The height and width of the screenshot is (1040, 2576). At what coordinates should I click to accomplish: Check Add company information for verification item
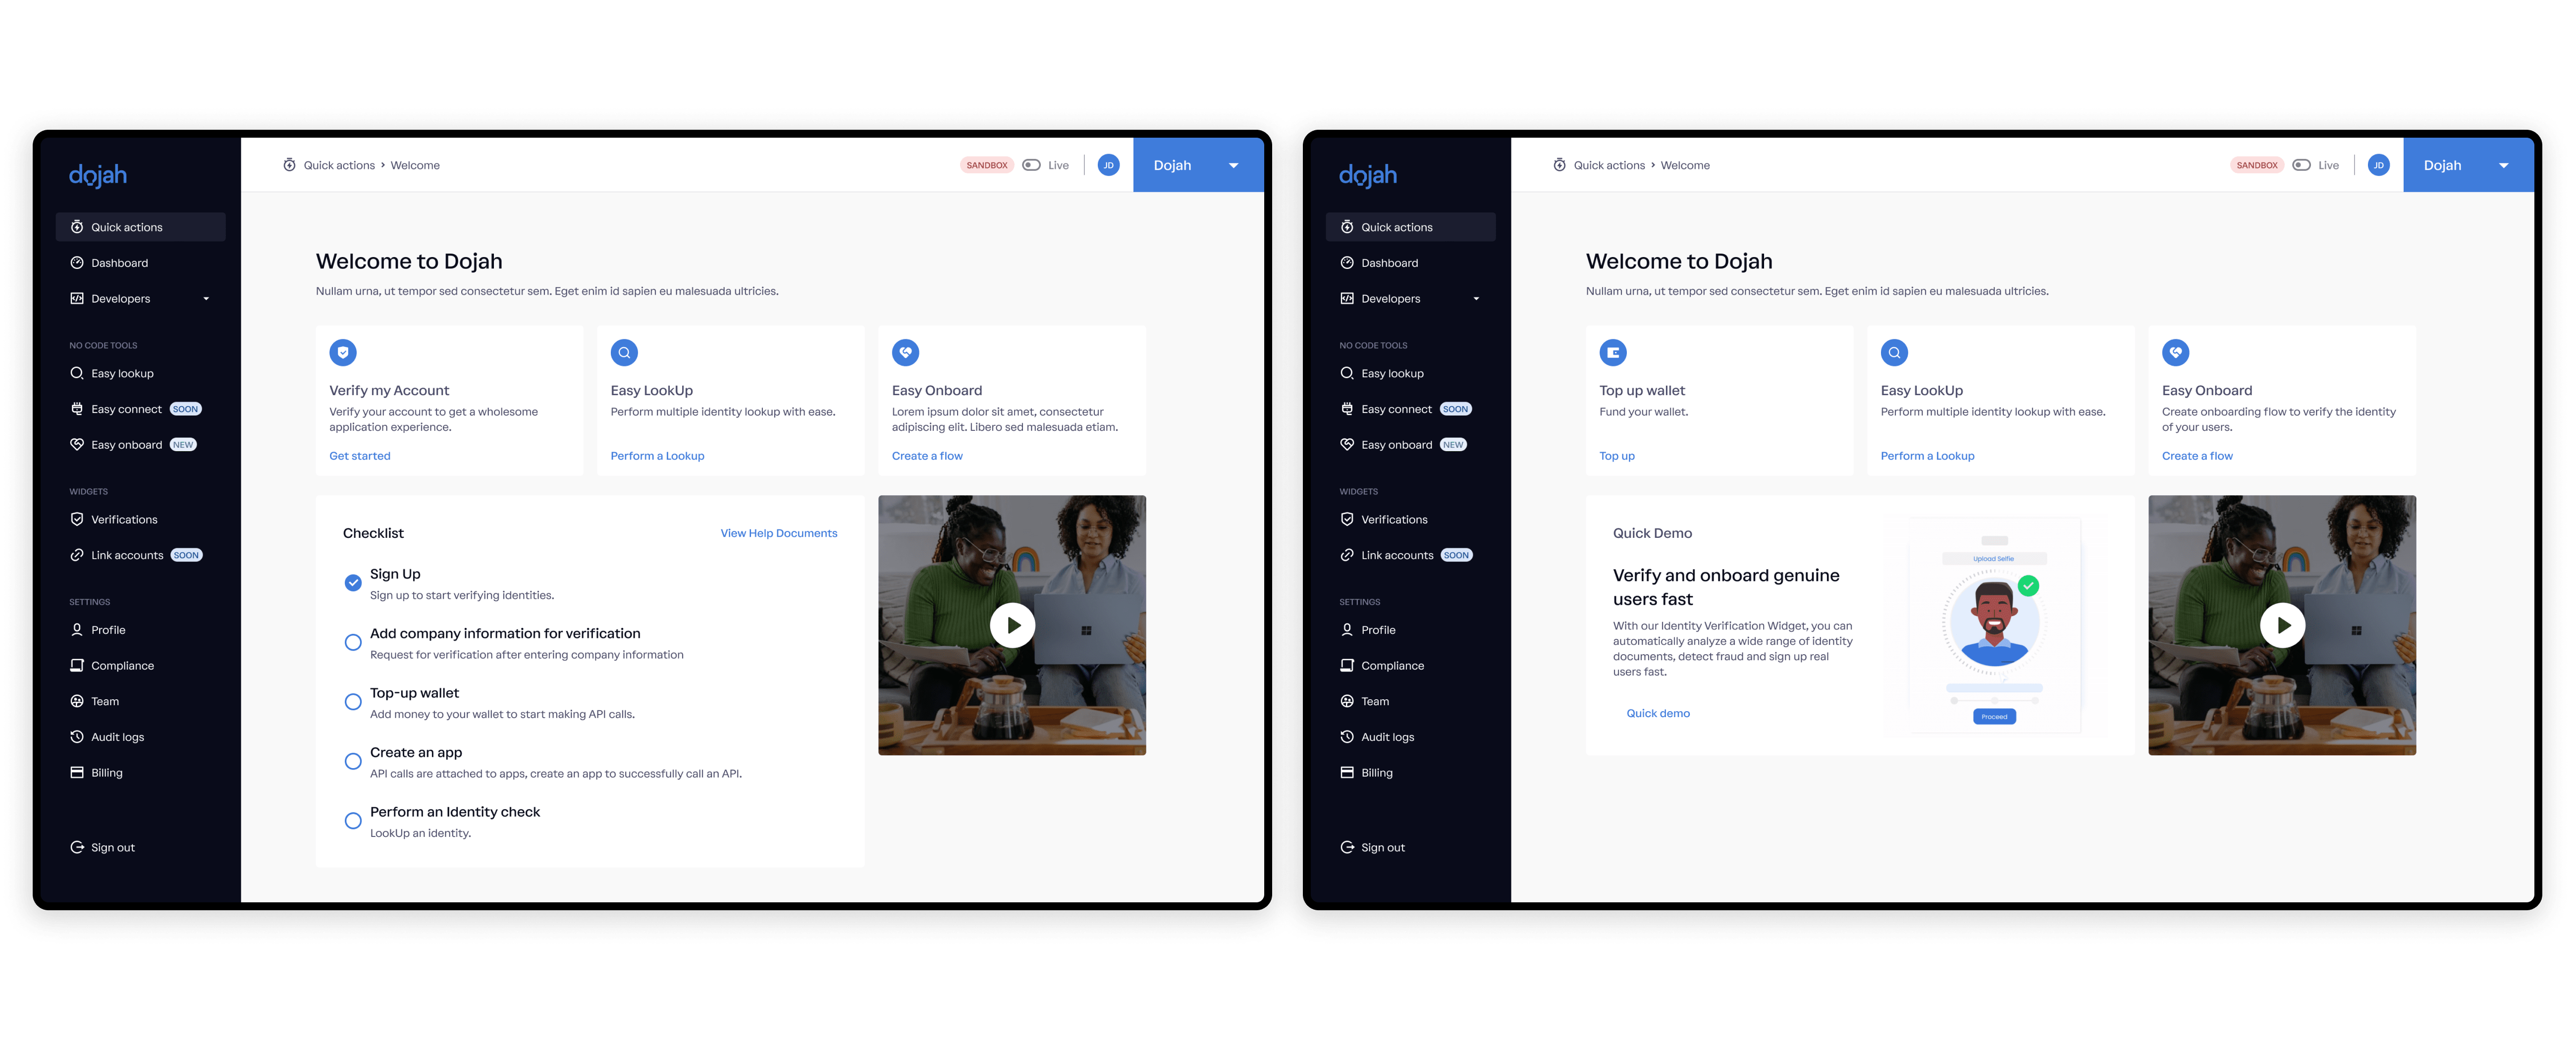click(x=353, y=642)
